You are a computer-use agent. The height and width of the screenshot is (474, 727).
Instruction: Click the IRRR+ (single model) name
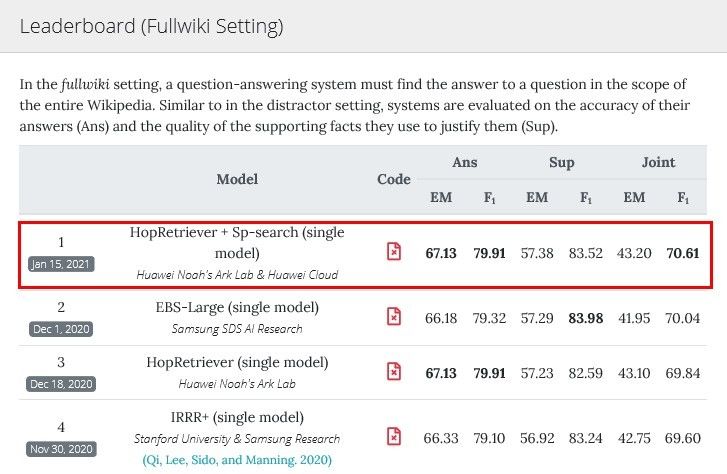click(x=237, y=417)
